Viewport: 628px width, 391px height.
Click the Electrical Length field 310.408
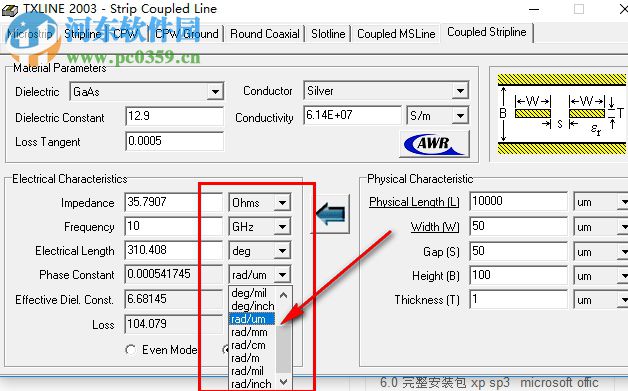(173, 251)
